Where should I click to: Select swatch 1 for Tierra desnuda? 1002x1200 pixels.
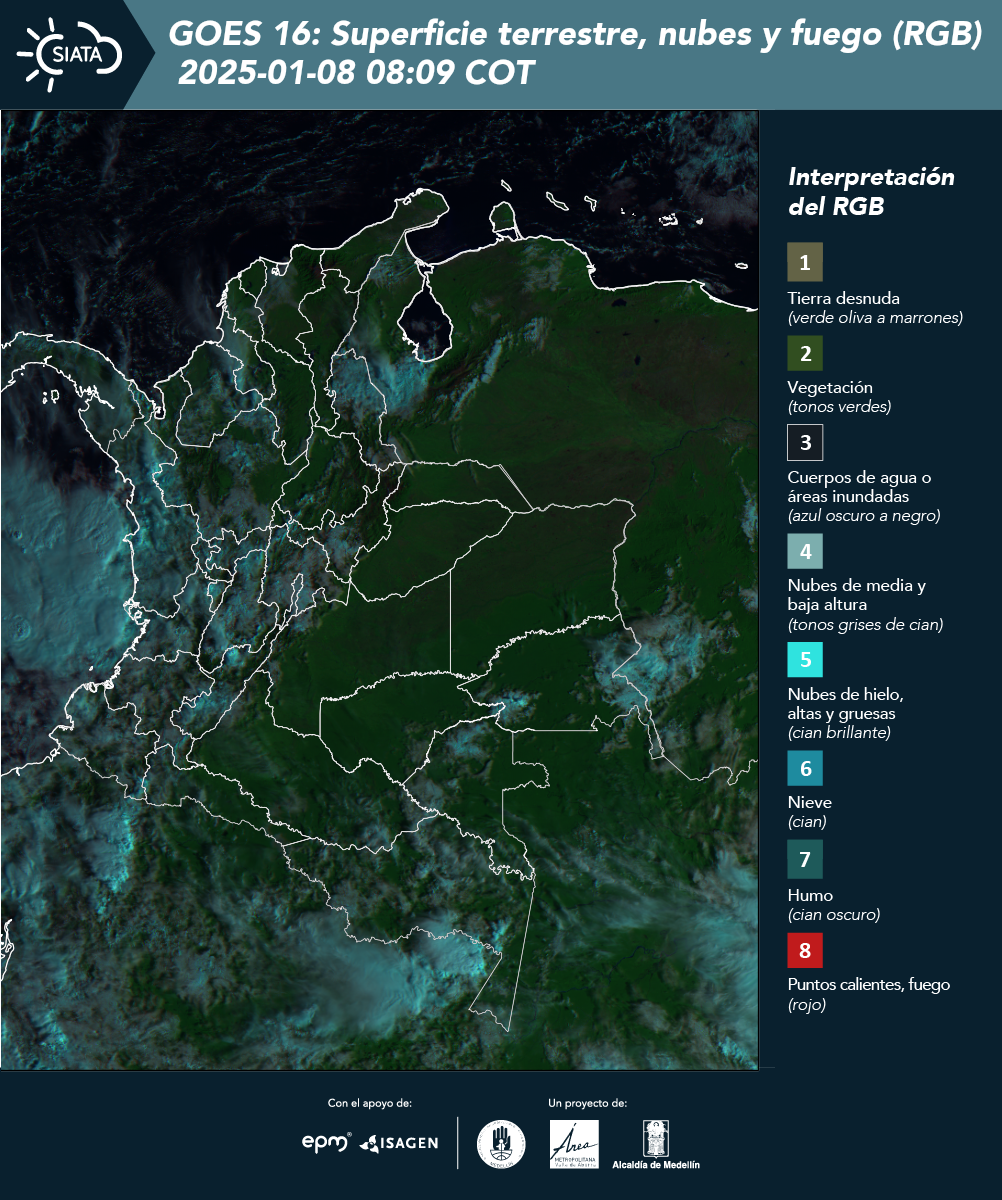tap(805, 262)
